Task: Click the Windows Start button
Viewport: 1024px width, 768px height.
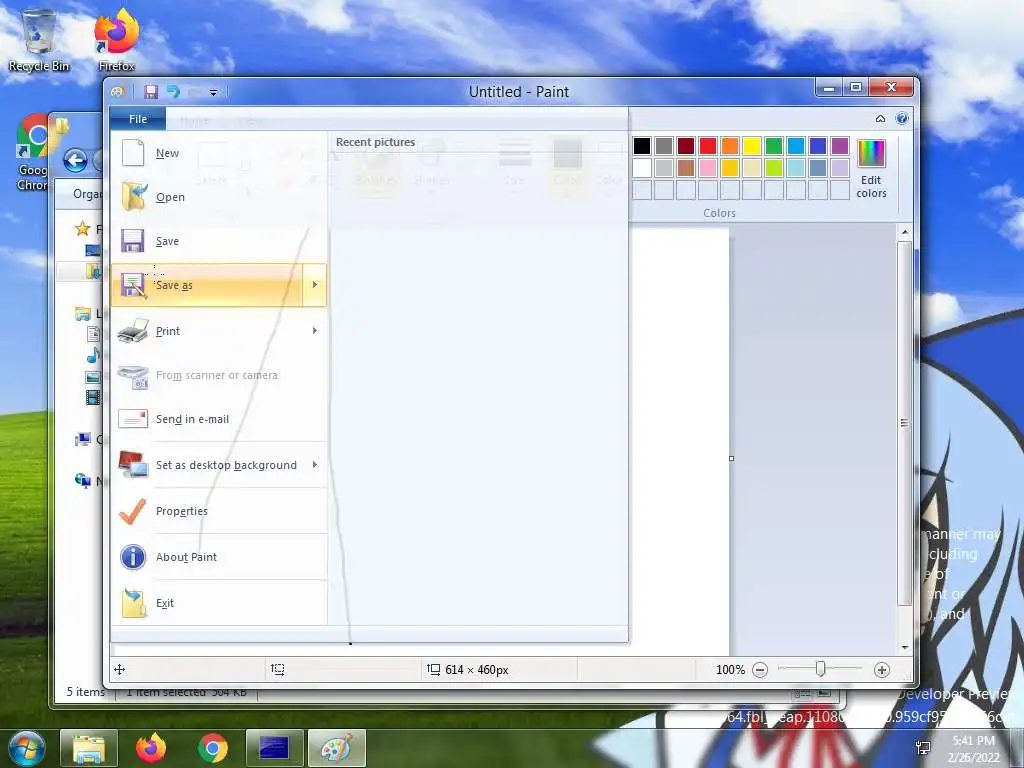Action: point(26,747)
